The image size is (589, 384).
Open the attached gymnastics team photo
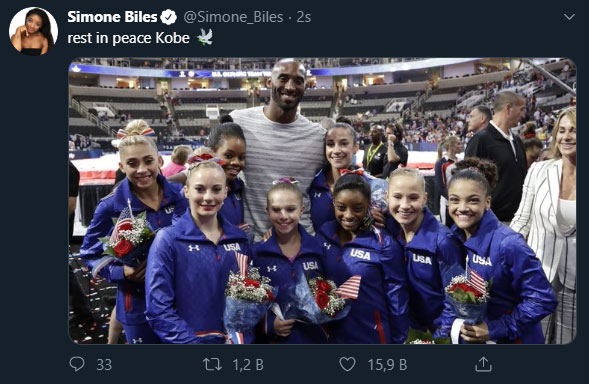pos(322,201)
